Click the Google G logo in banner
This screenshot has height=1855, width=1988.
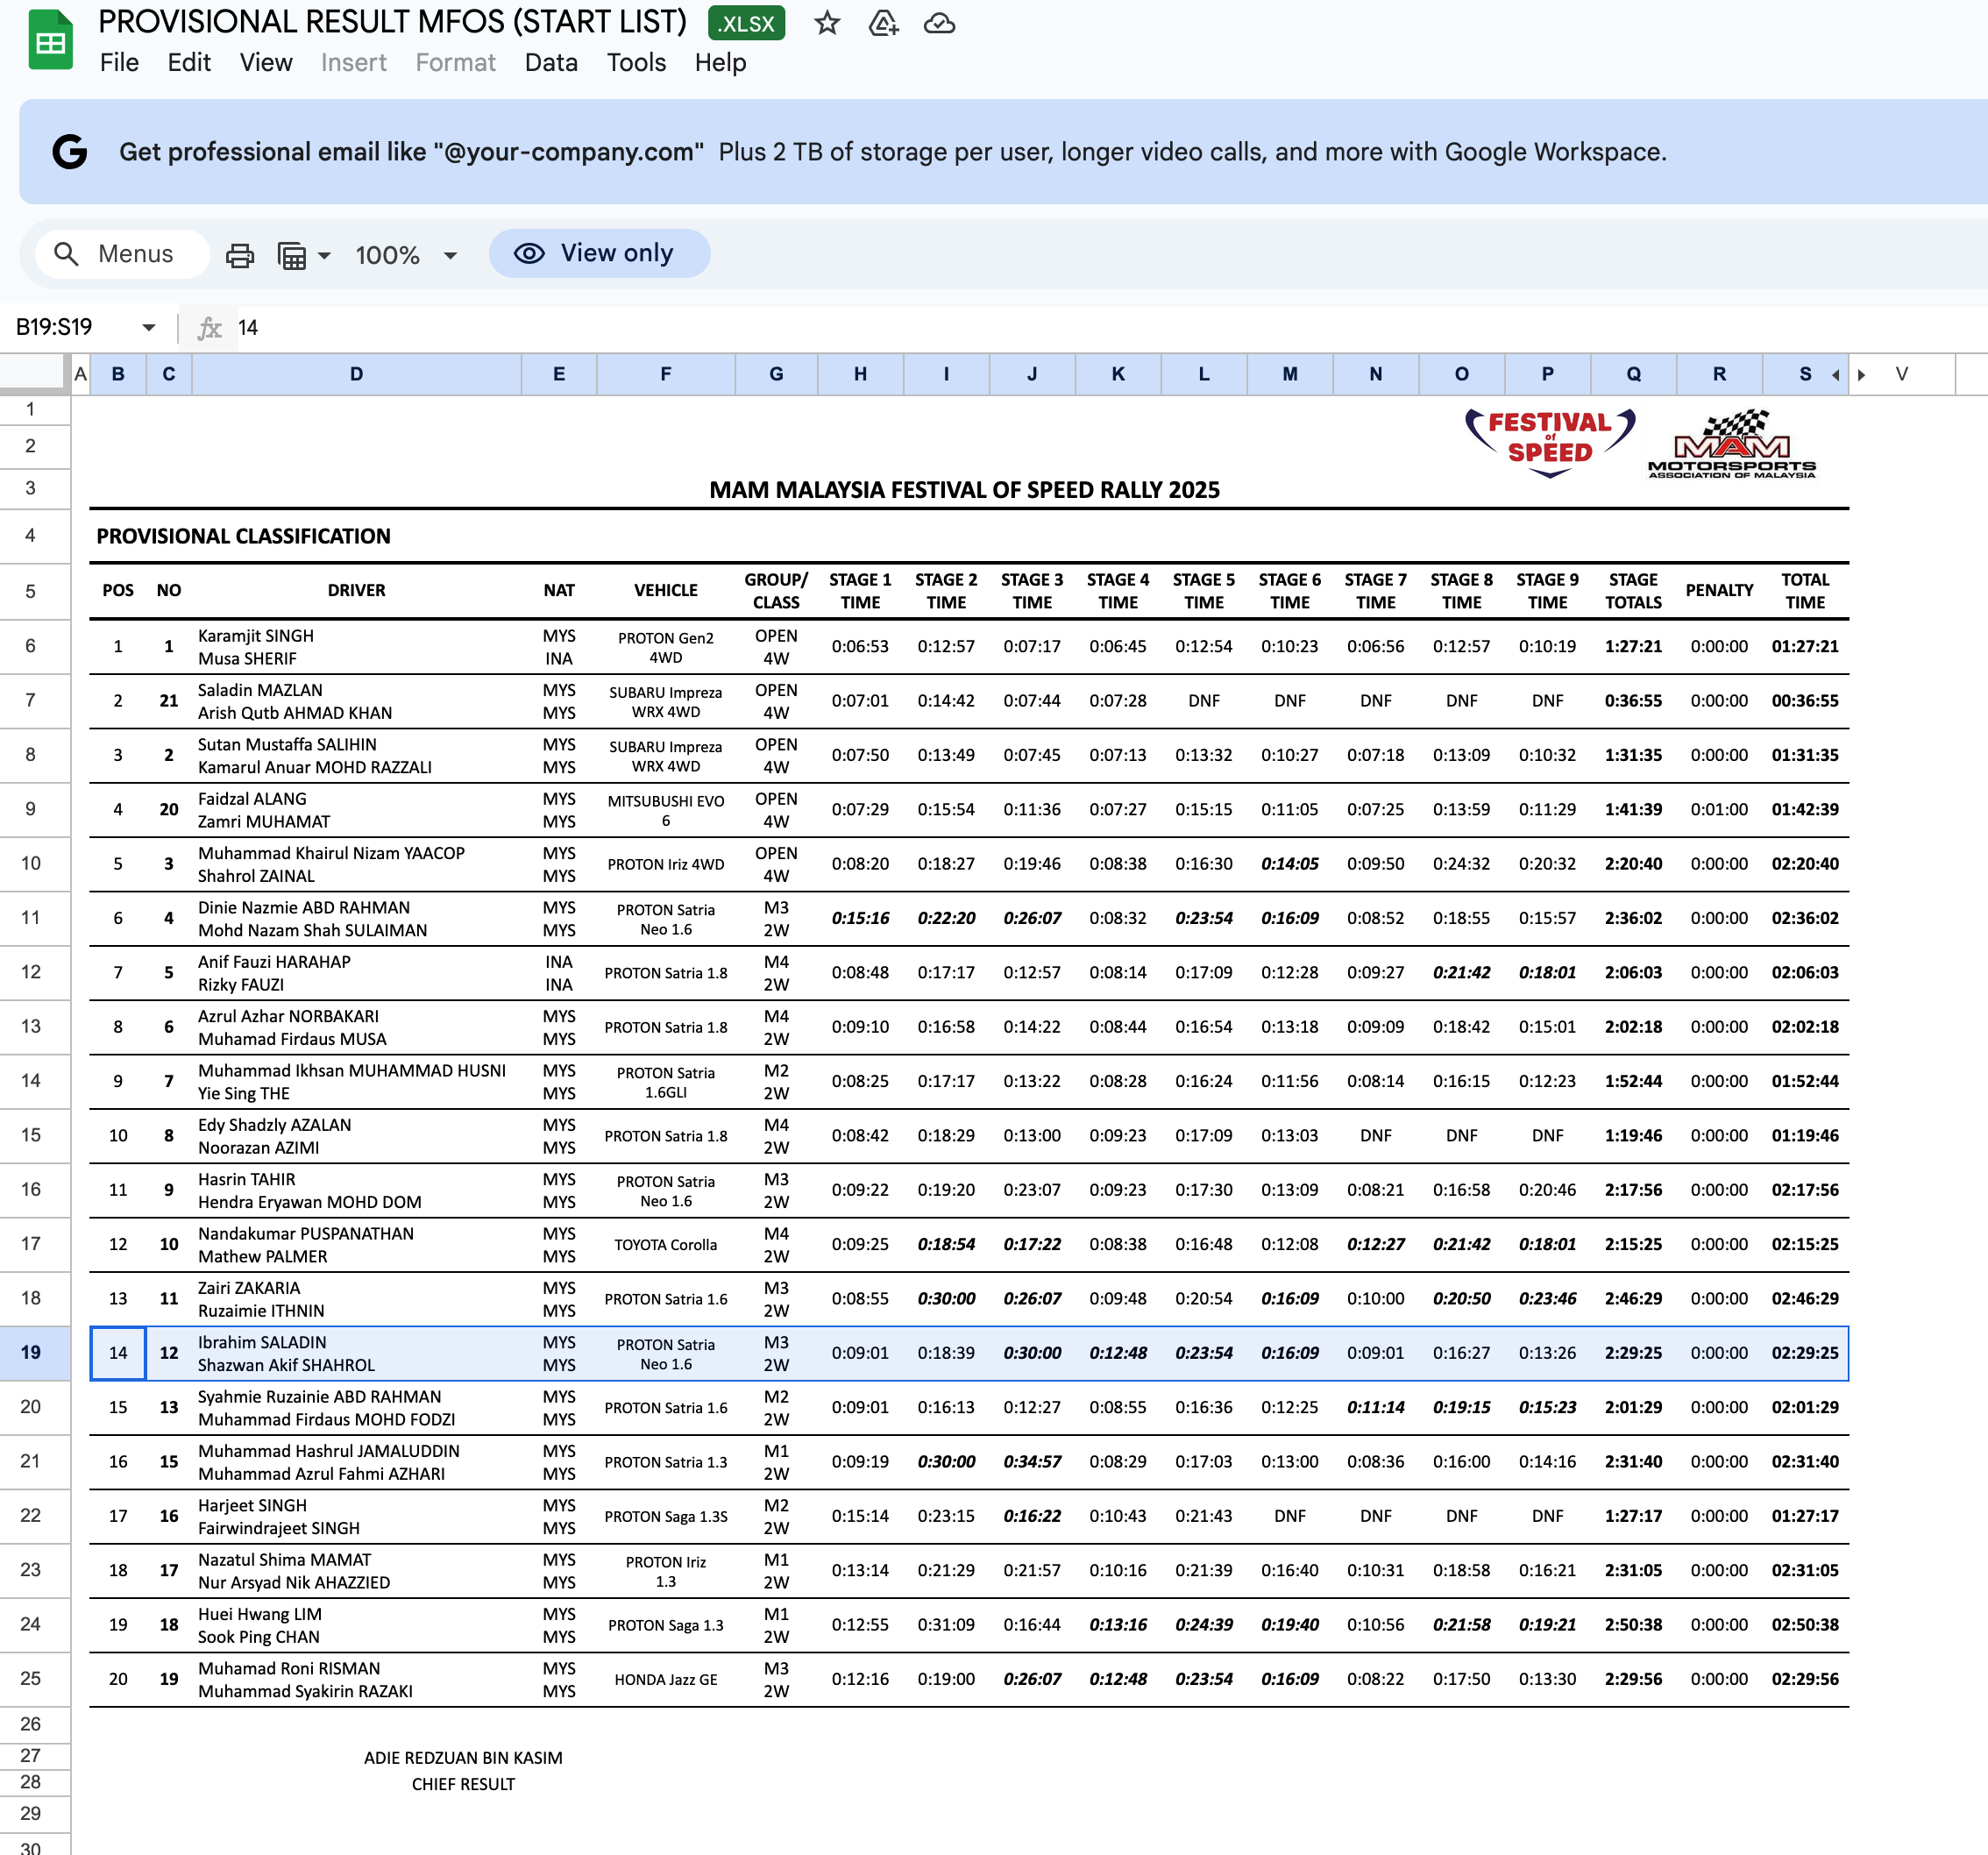pyautogui.click(x=70, y=152)
